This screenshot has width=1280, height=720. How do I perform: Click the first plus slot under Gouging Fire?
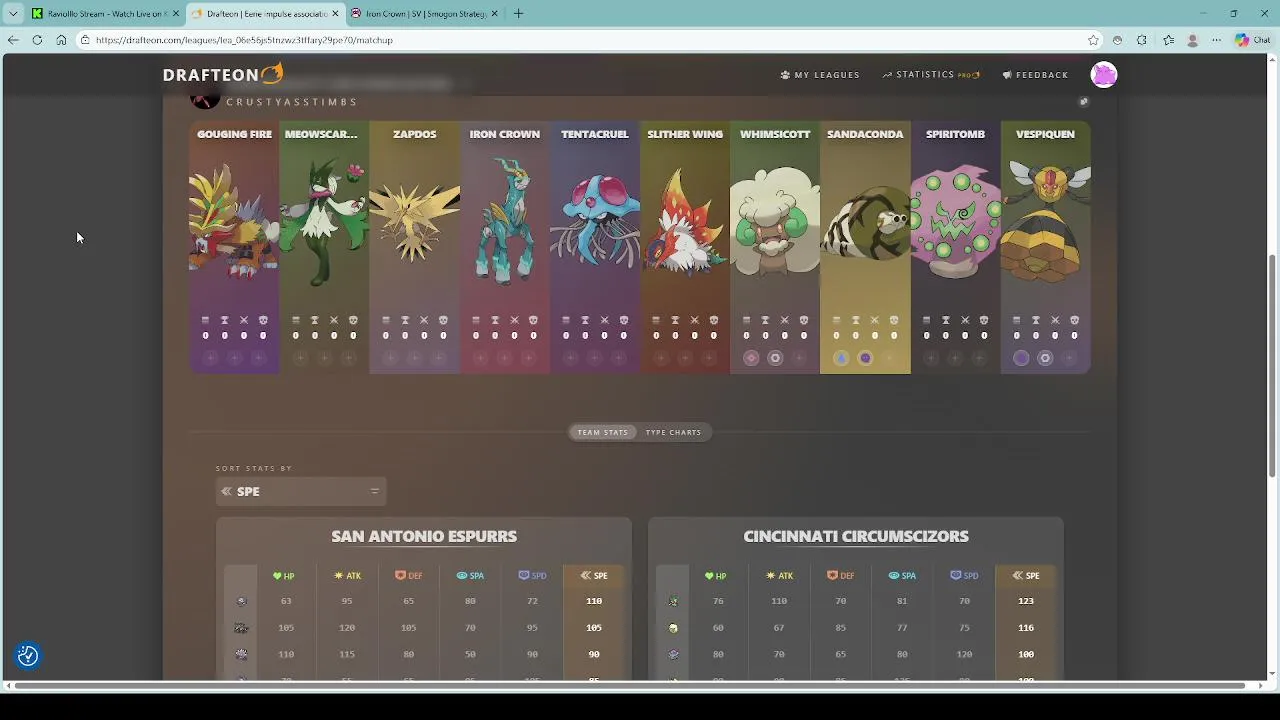[210, 358]
